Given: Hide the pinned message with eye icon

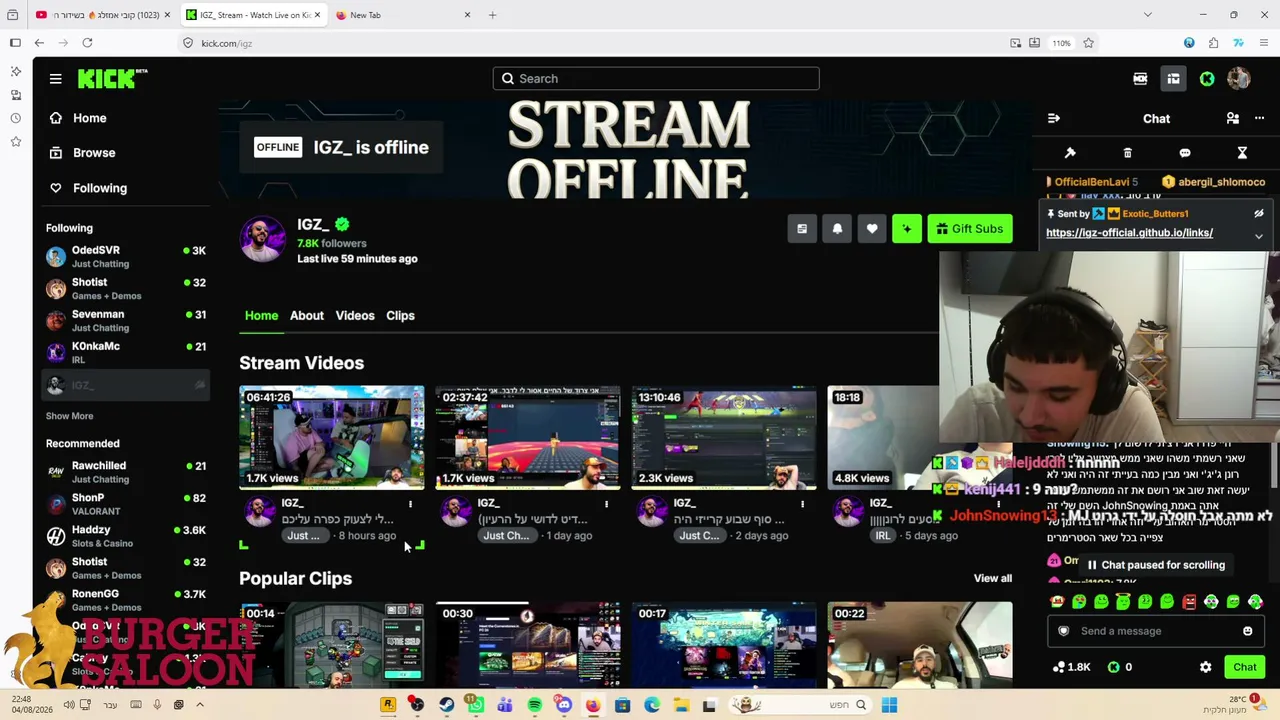Looking at the screenshot, I should pyautogui.click(x=1259, y=214).
